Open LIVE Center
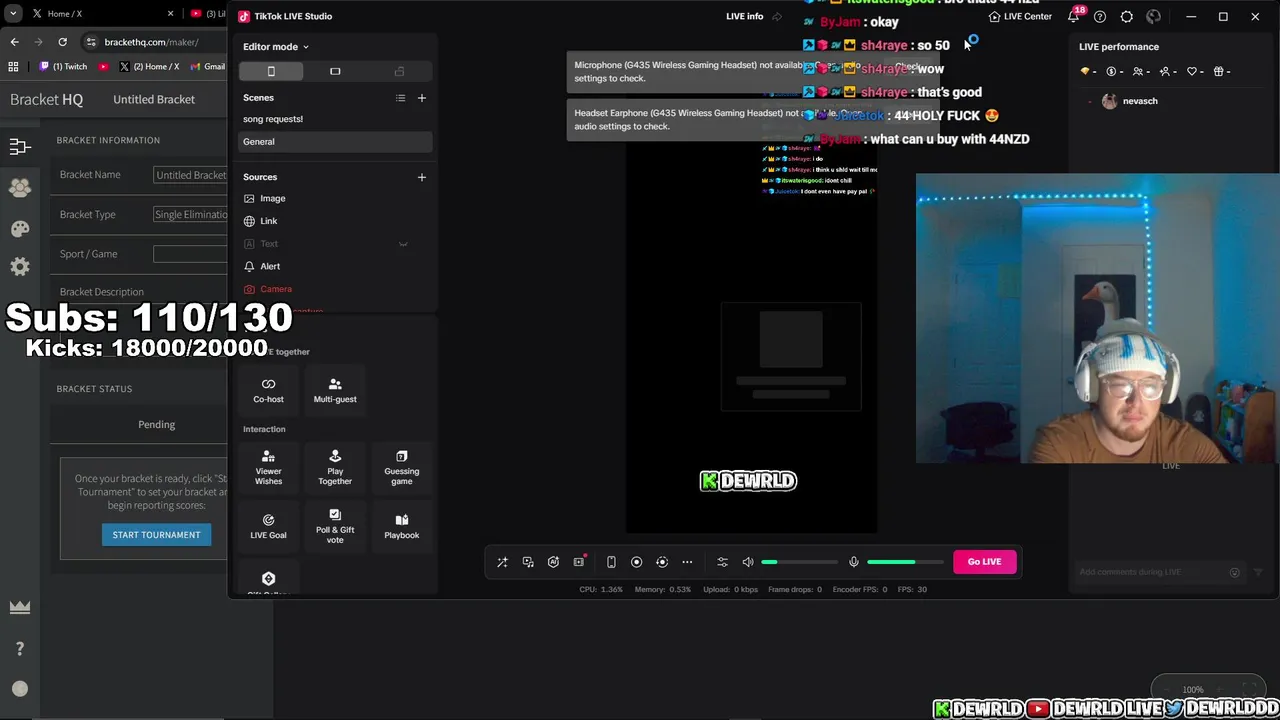The width and height of the screenshot is (1280, 720). pyautogui.click(x=1020, y=17)
